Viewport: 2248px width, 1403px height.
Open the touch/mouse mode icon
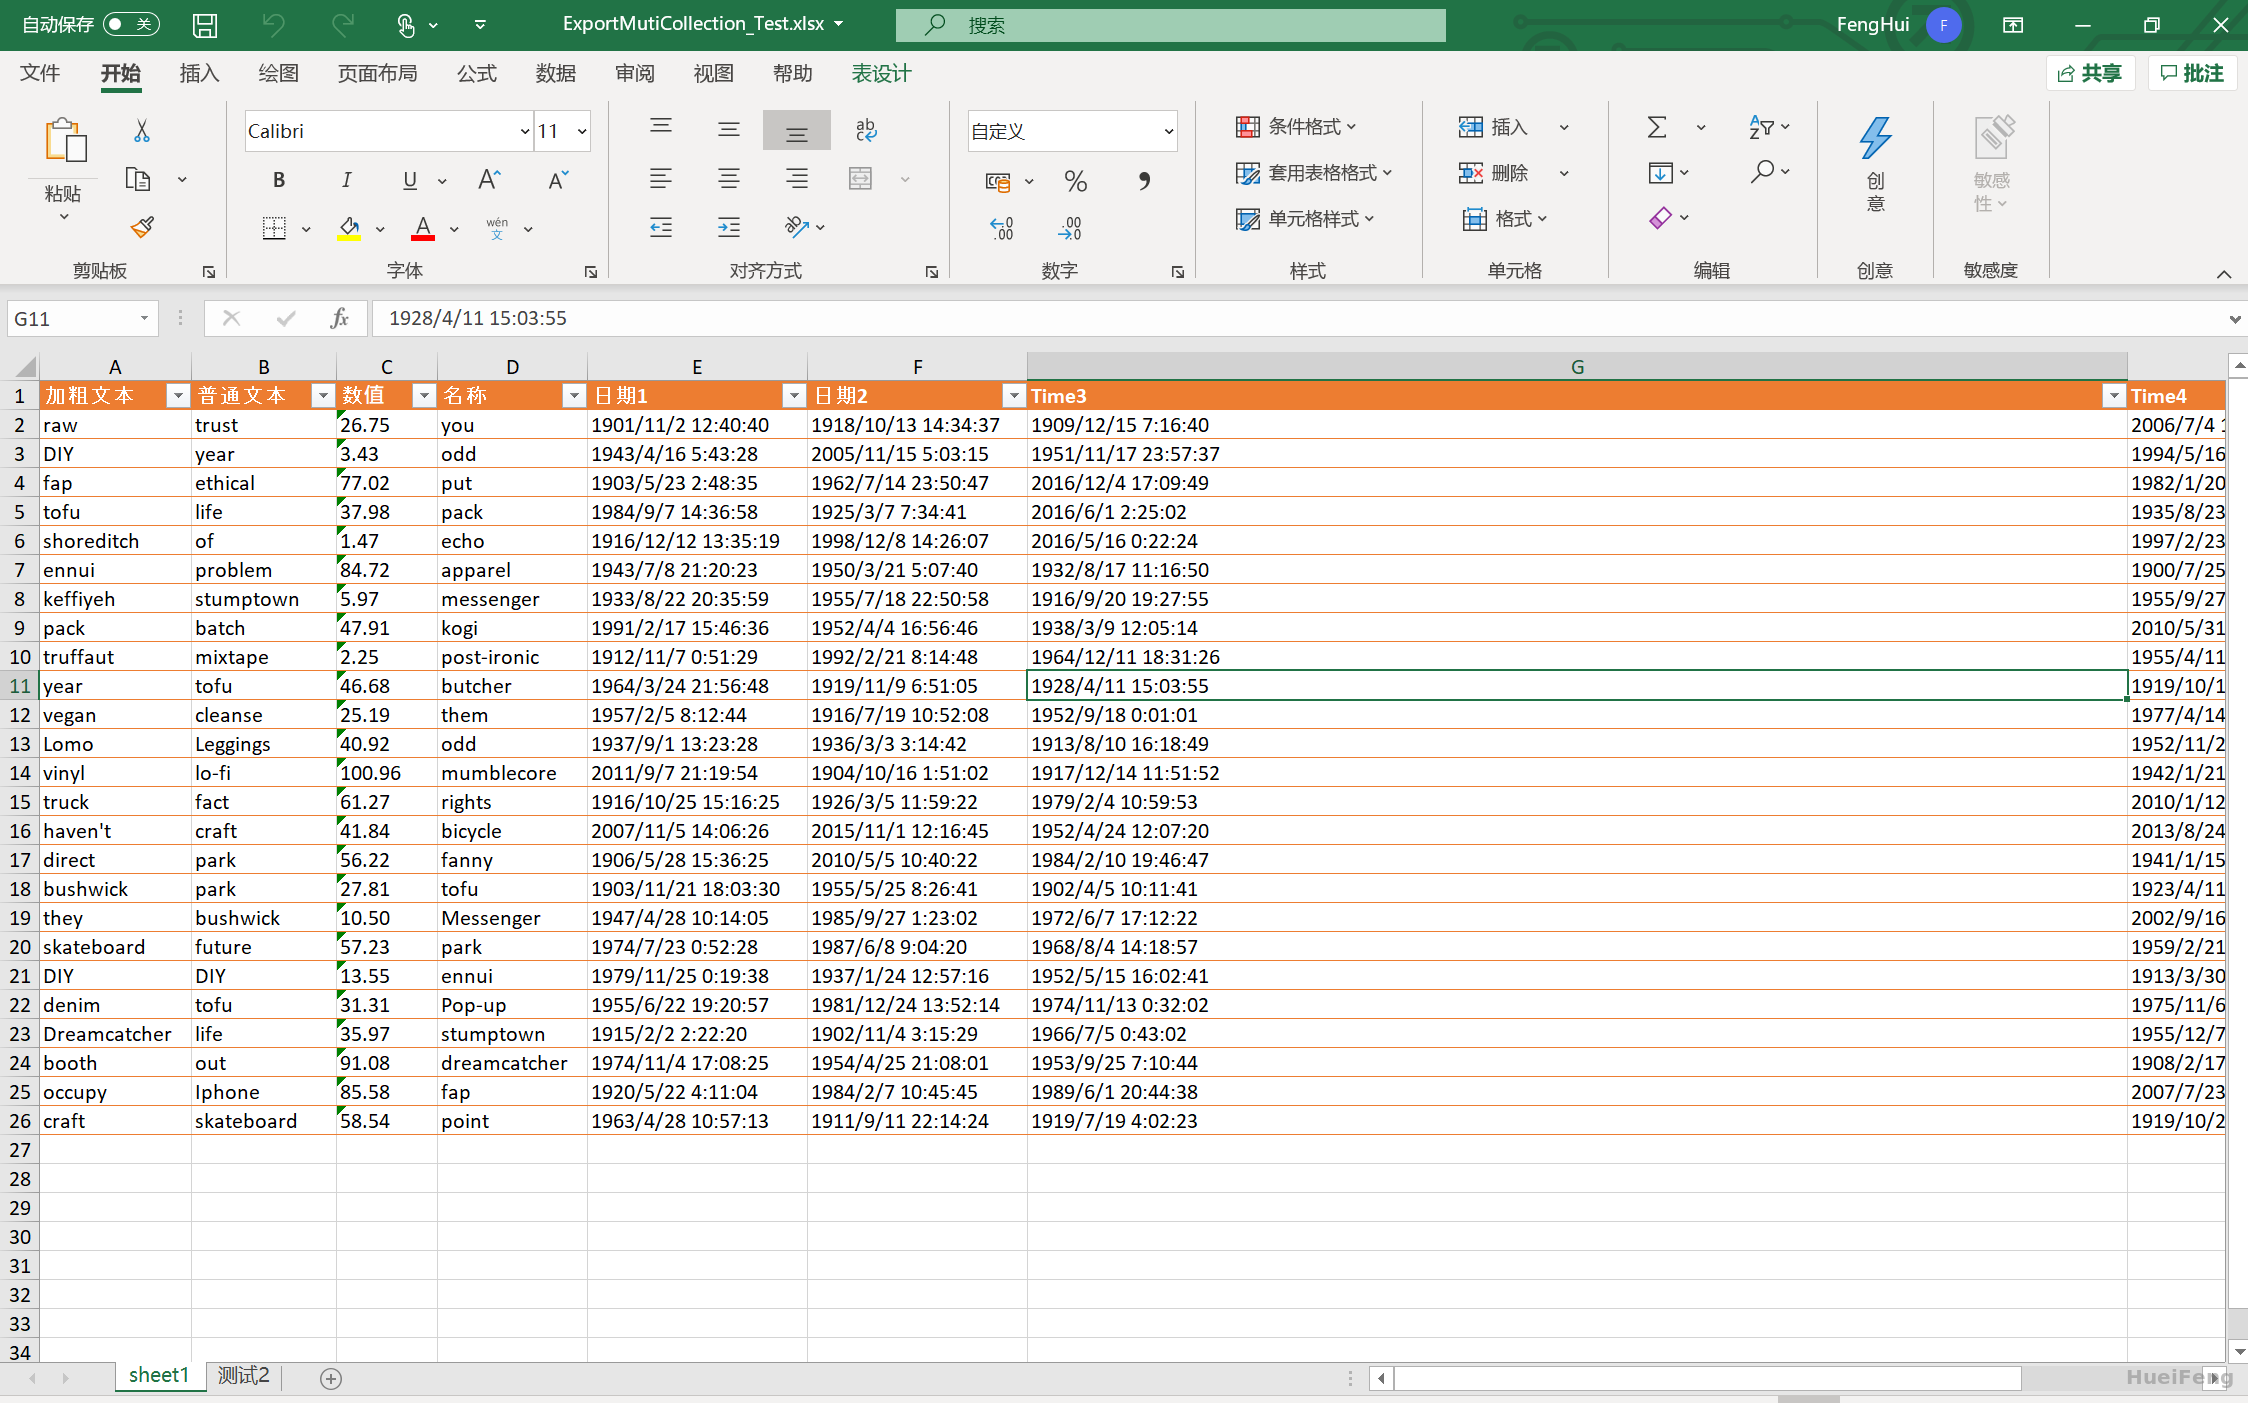click(x=406, y=25)
